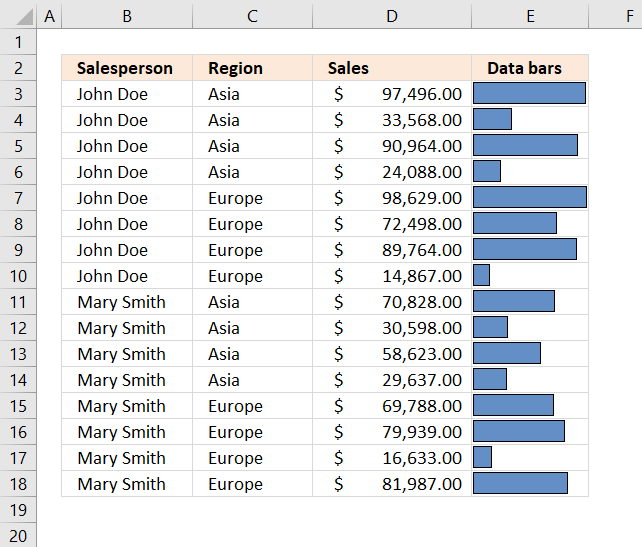Screen dimensions: 642x547
Task: Click the data bar in row 3
Action: click(529, 93)
